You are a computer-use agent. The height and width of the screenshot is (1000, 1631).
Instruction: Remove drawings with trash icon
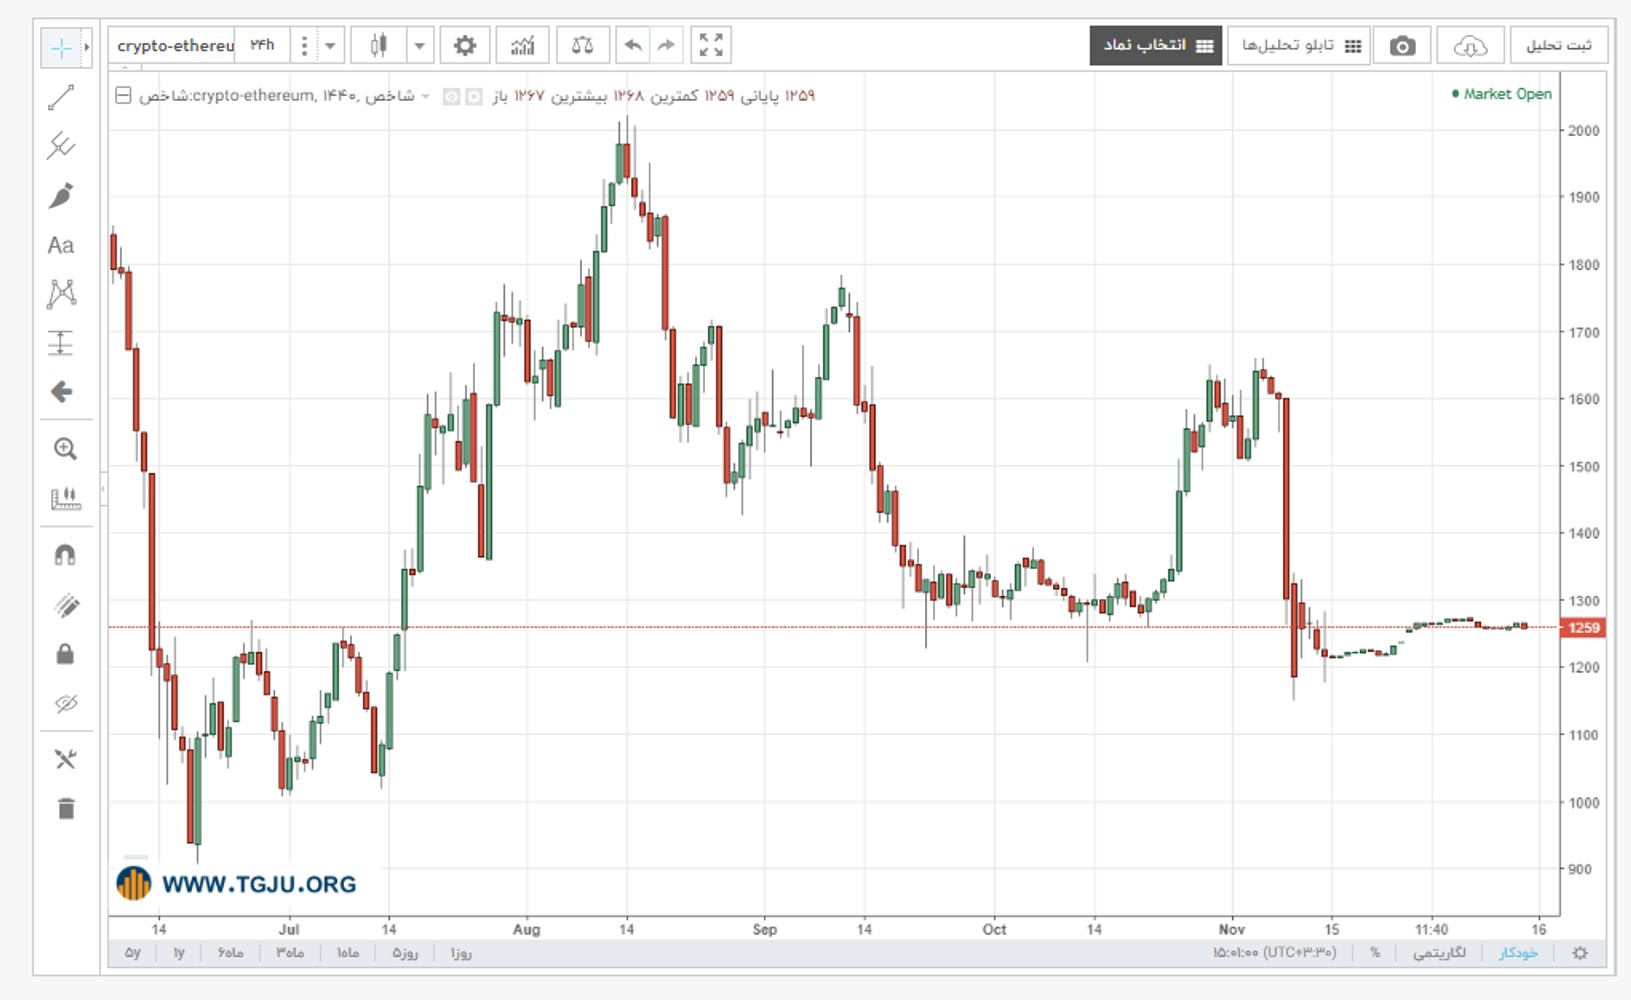[65, 809]
